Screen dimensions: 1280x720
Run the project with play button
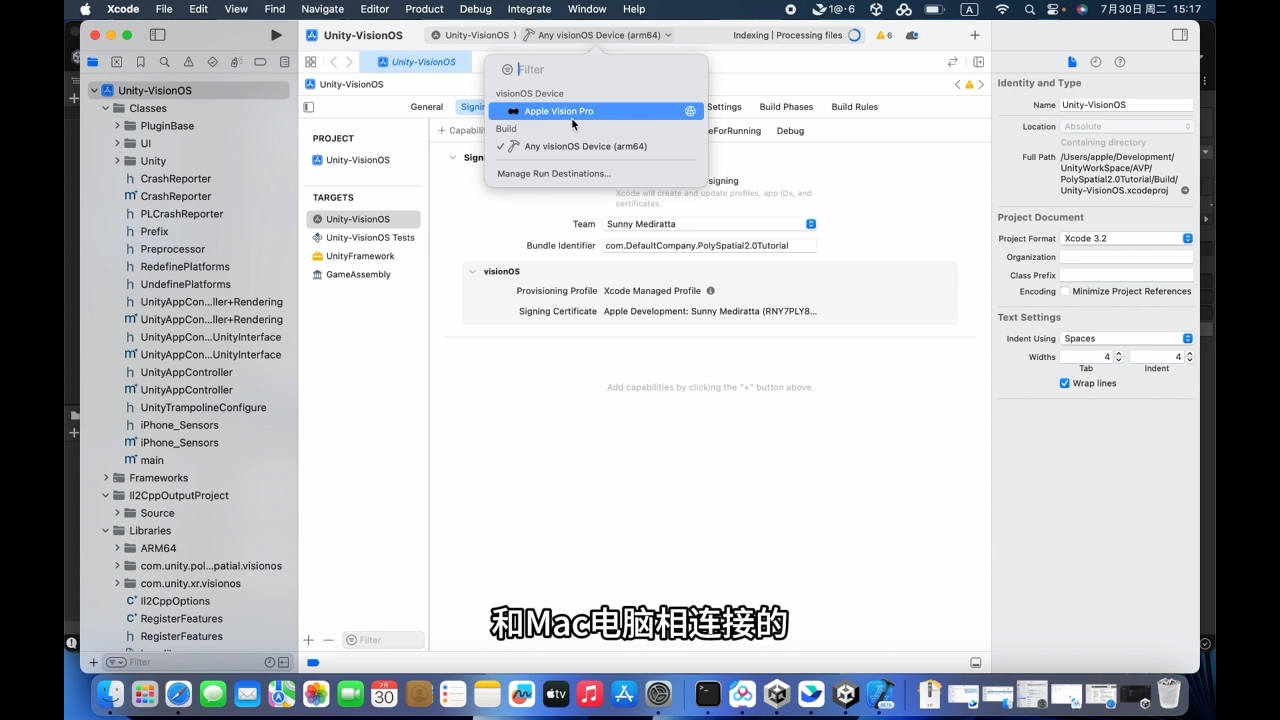[x=276, y=35]
